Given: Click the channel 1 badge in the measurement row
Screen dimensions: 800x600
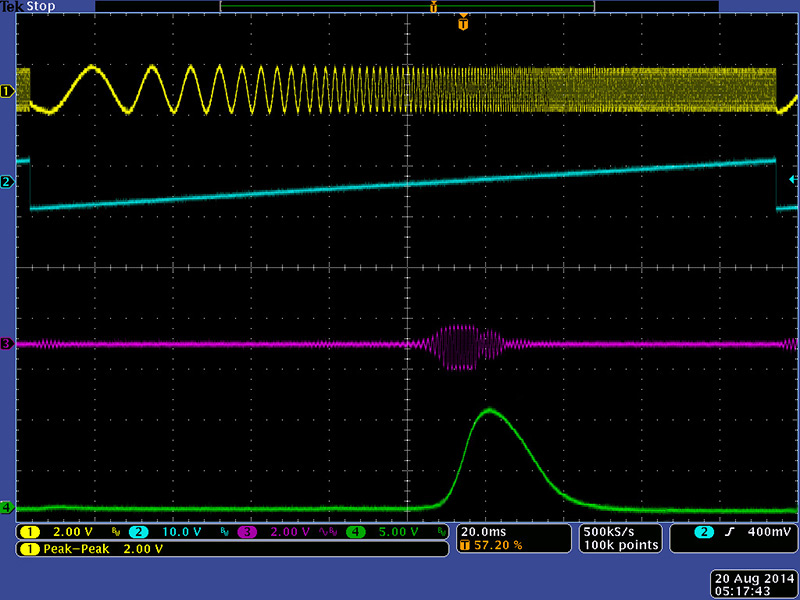Looking at the screenshot, I should [30, 549].
